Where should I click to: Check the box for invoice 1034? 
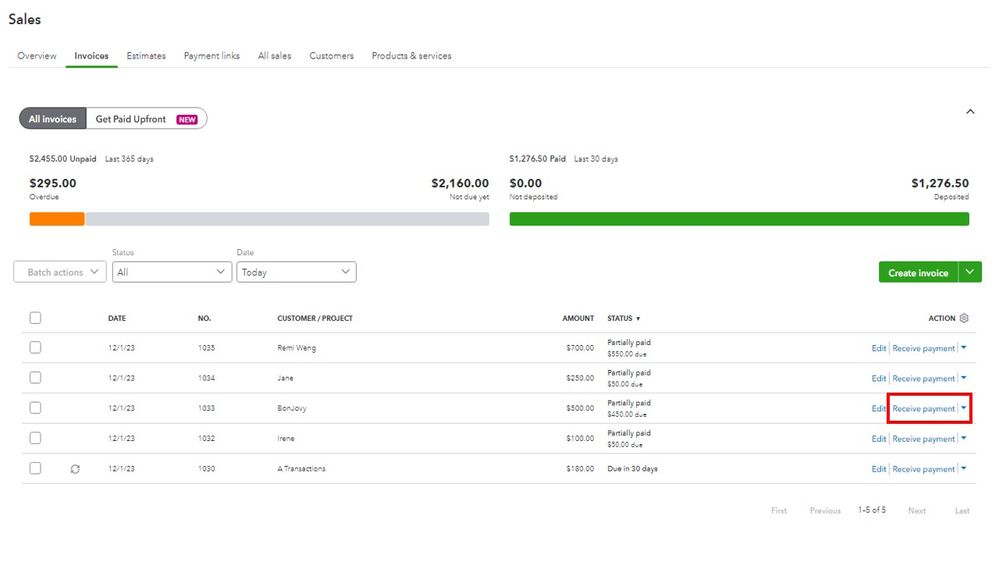point(35,378)
